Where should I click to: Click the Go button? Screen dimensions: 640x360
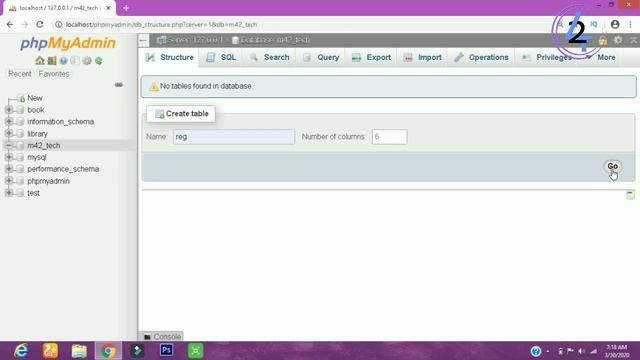[x=613, y=166]
